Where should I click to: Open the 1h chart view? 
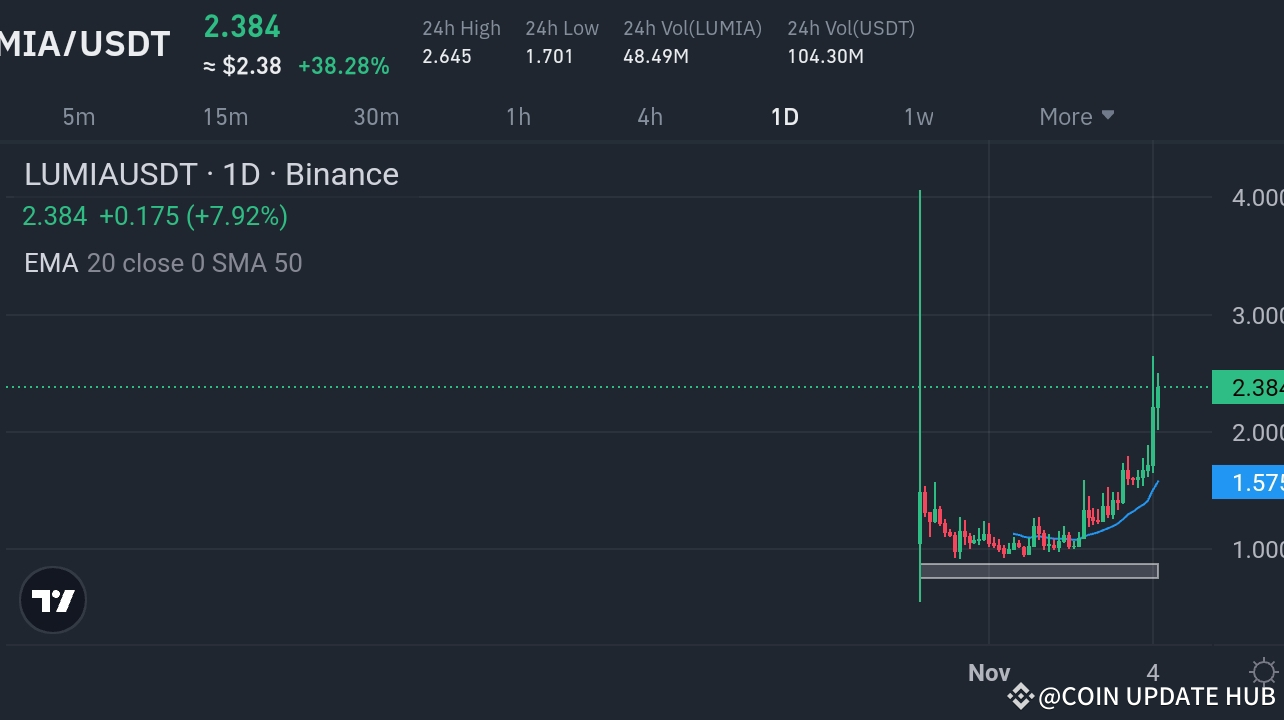pos(518,116)
